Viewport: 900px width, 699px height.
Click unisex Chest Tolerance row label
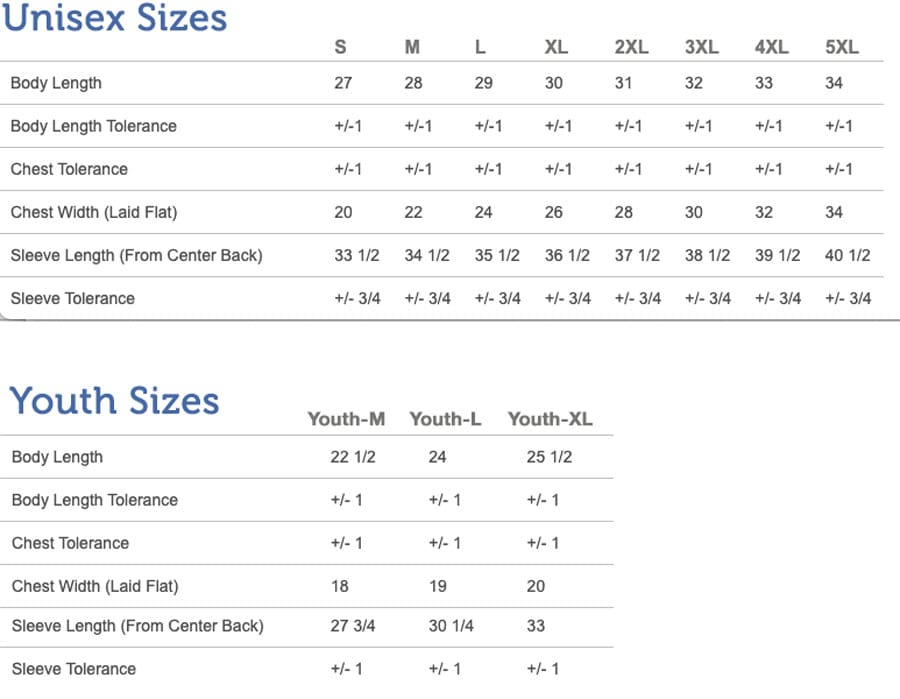click(x=69, y=169)
